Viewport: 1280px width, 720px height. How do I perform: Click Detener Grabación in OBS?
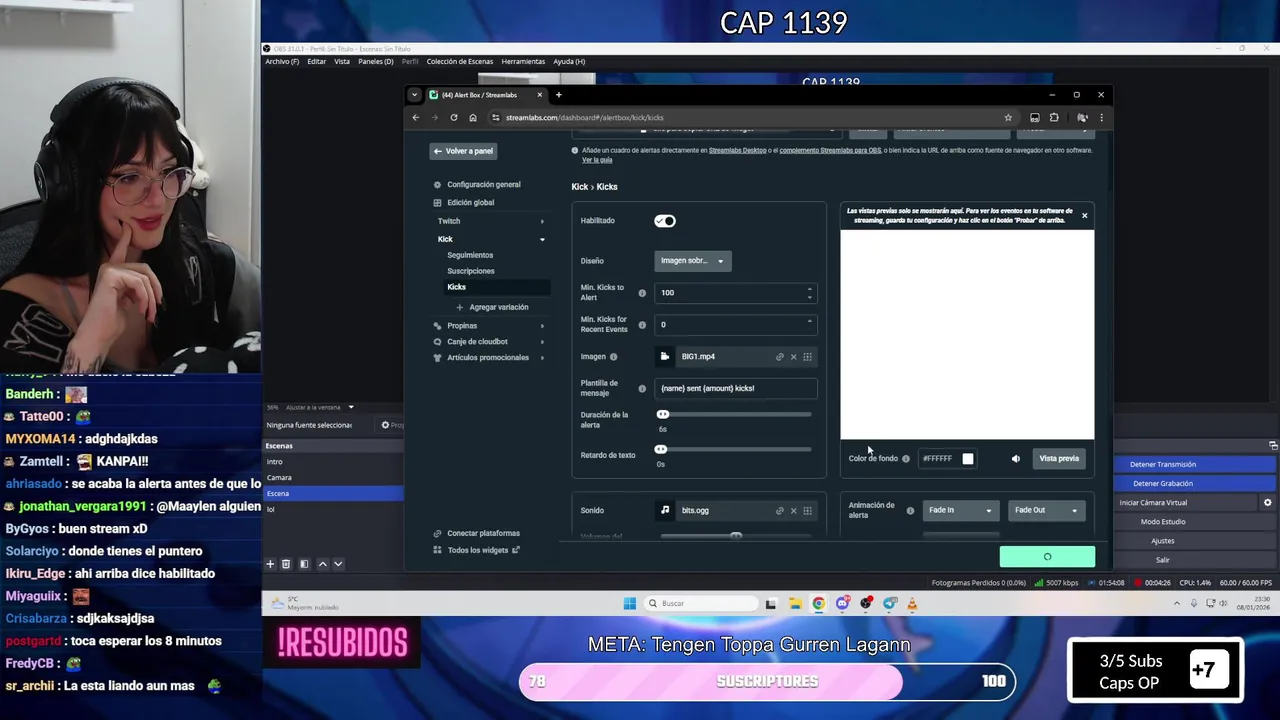pyautogui.click(x=1162, y=484)
